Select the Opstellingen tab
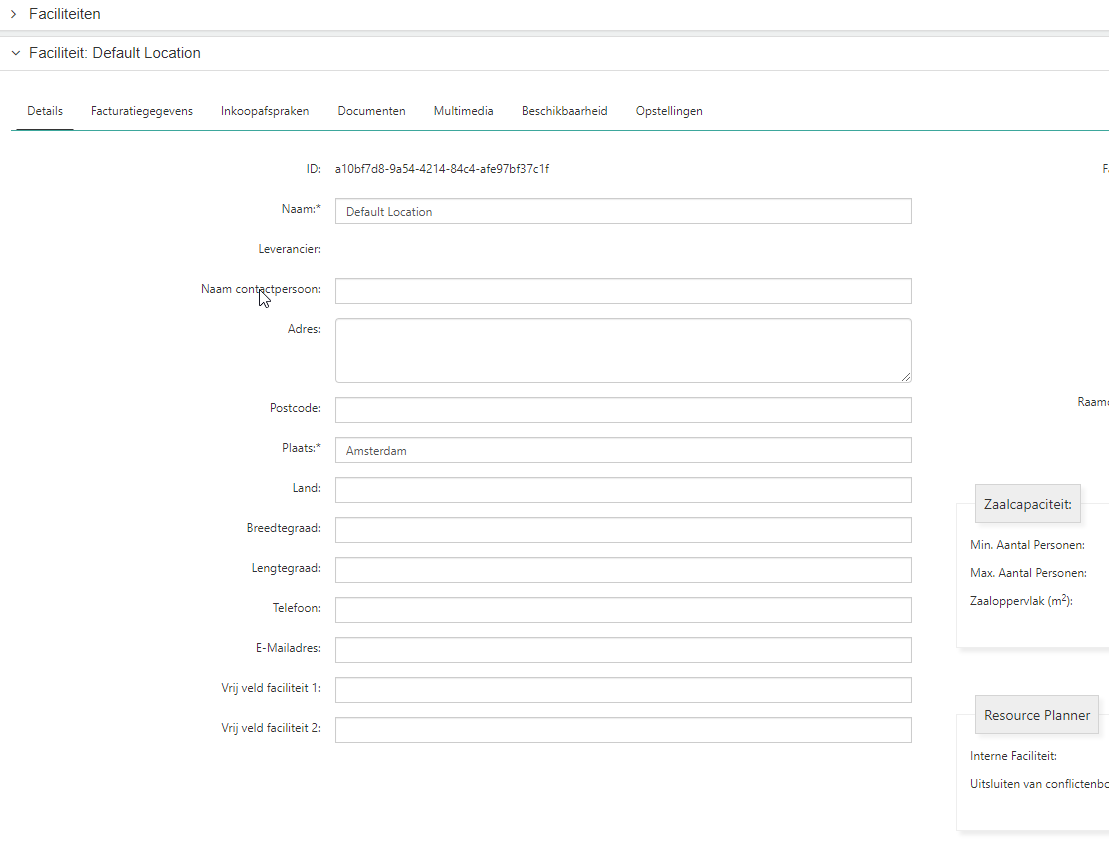 [x=669, y=111]
